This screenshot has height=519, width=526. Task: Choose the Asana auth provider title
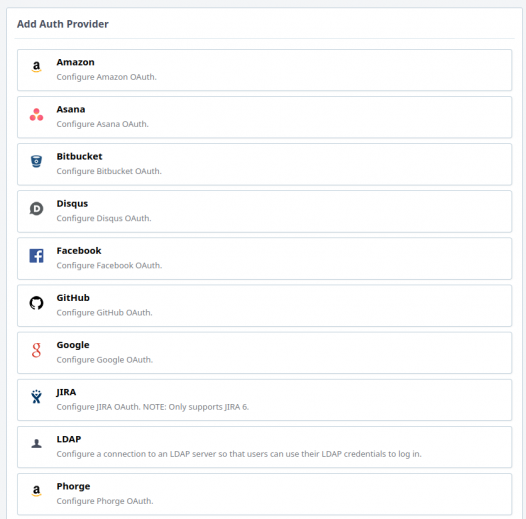[x=71, y=109]
